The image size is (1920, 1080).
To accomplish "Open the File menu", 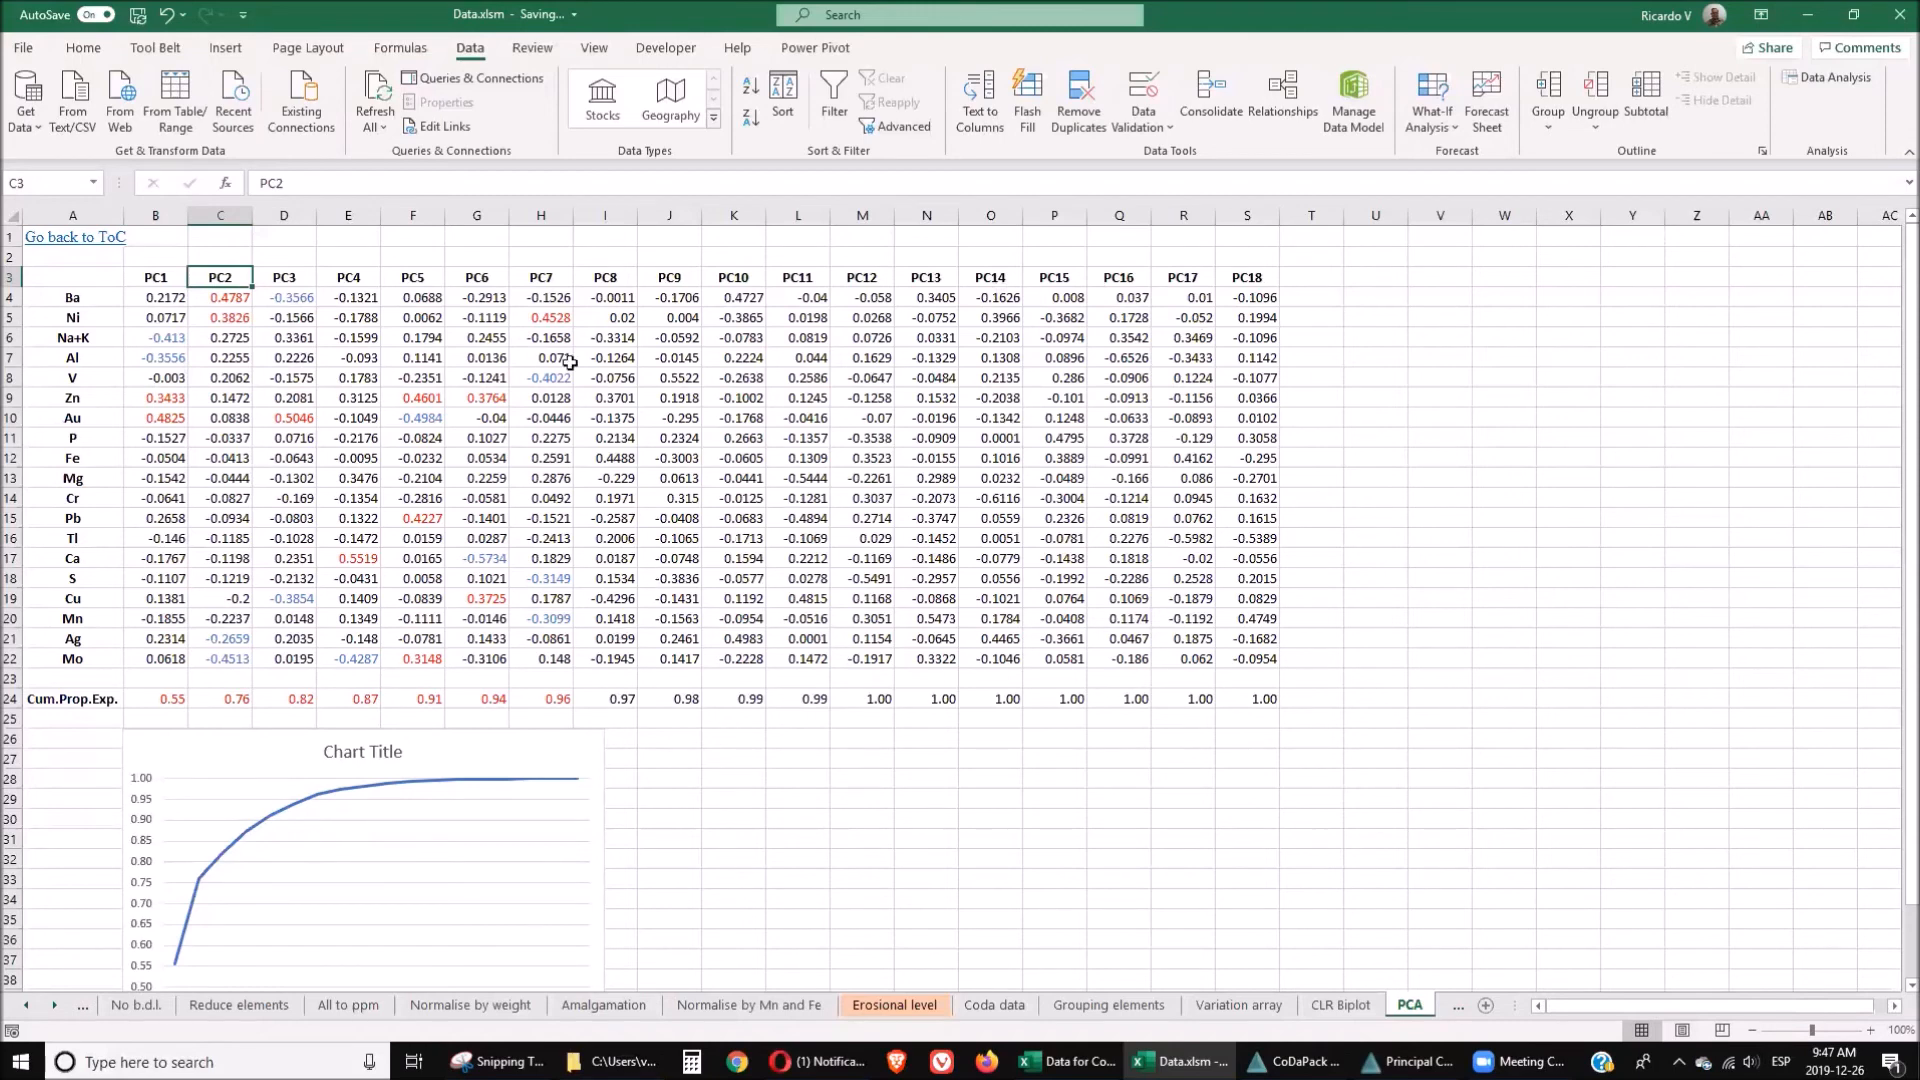I will [x=23, y=47].
